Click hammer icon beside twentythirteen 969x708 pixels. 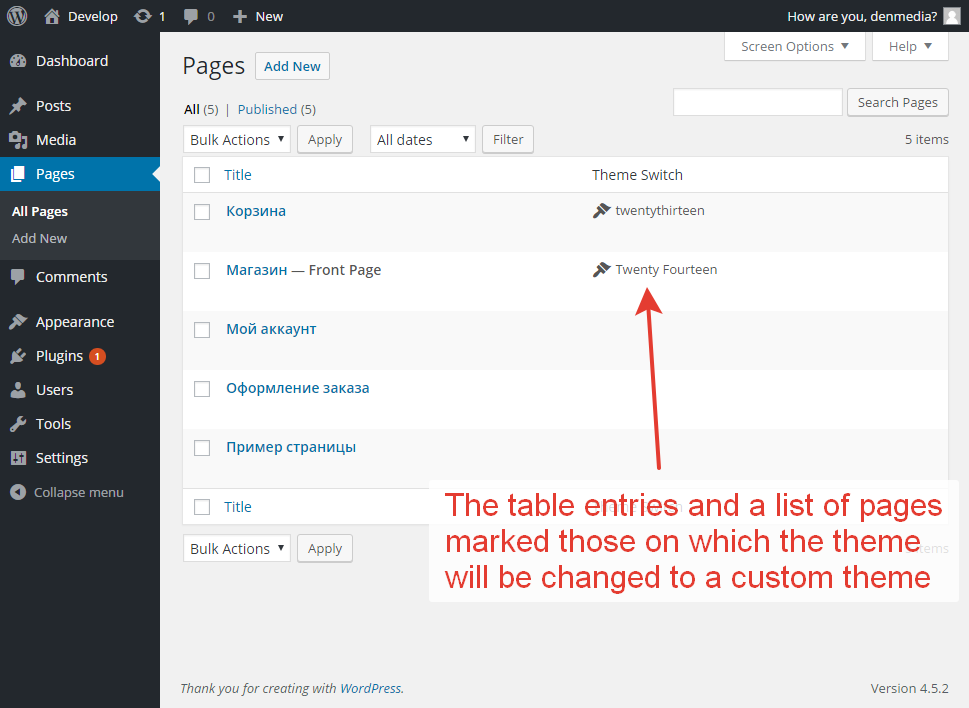pos(601,211)
